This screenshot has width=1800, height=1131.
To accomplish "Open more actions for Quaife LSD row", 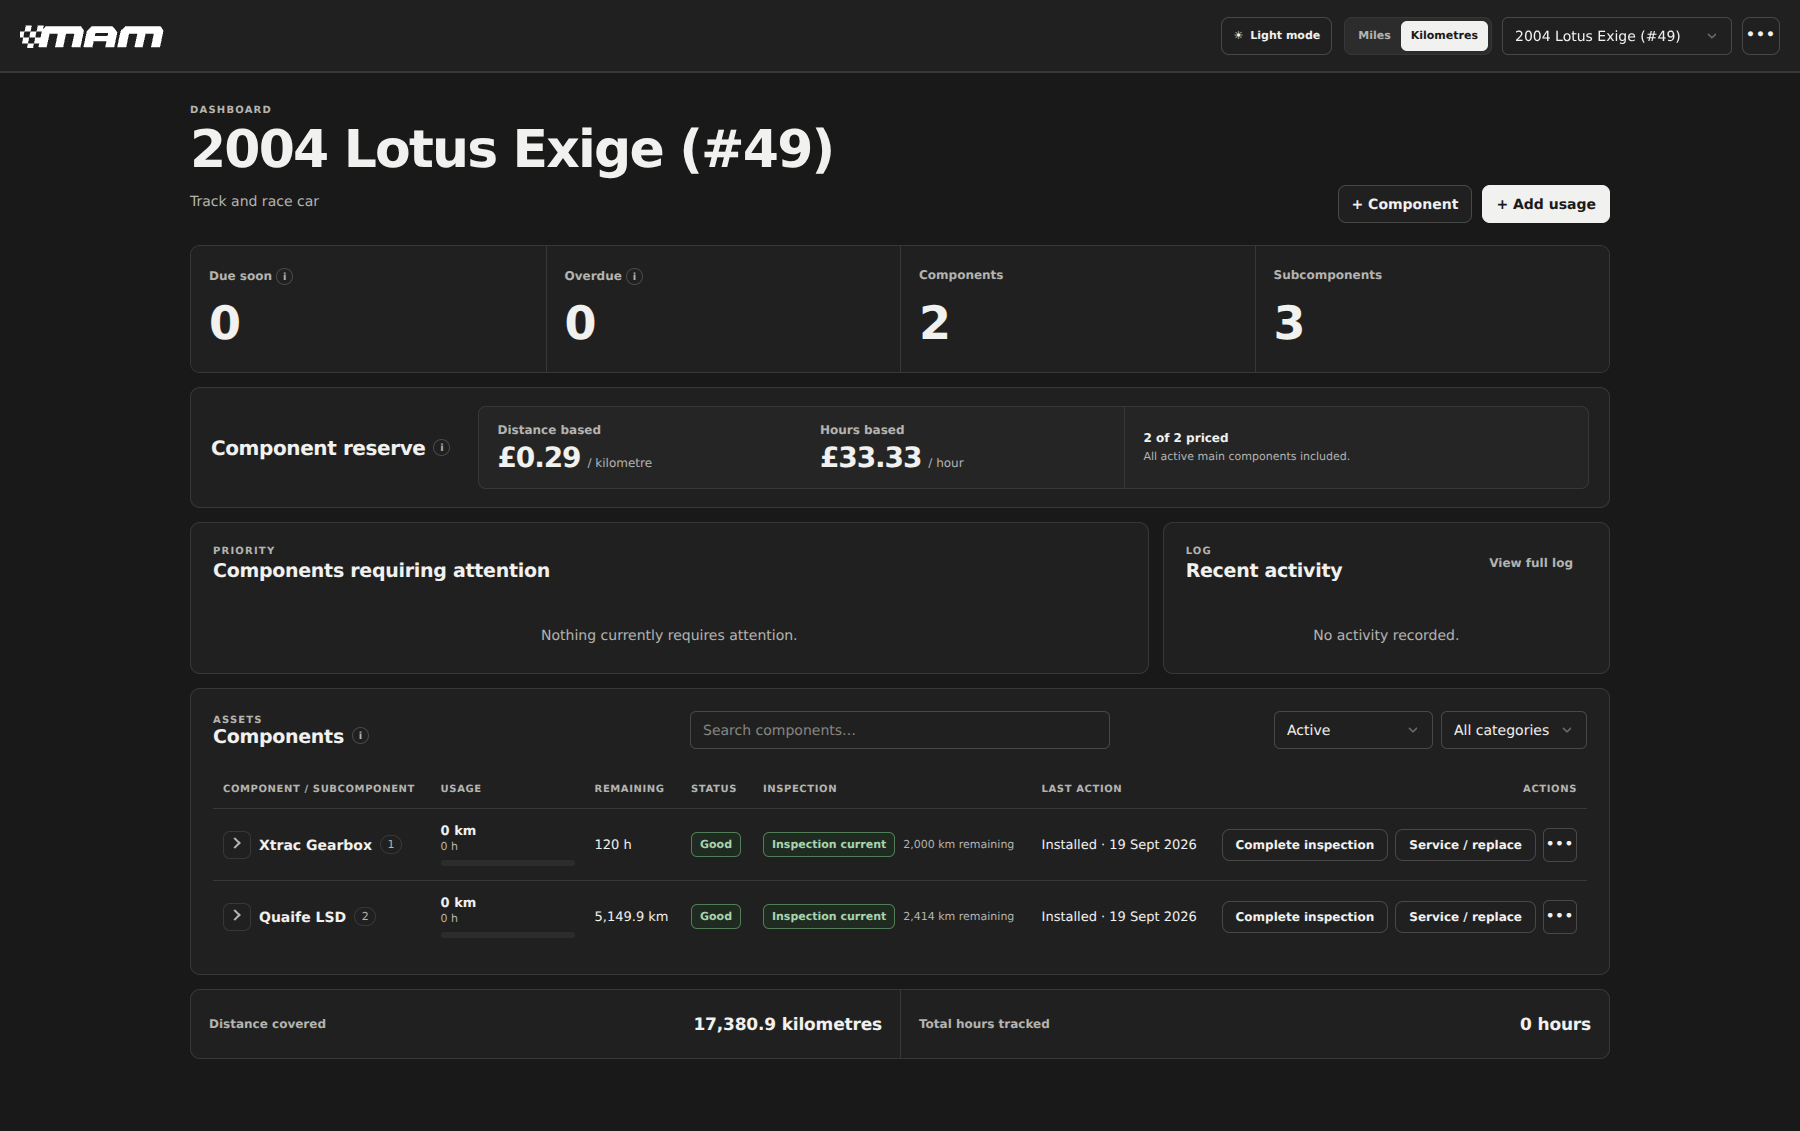I will point(1560,917).
